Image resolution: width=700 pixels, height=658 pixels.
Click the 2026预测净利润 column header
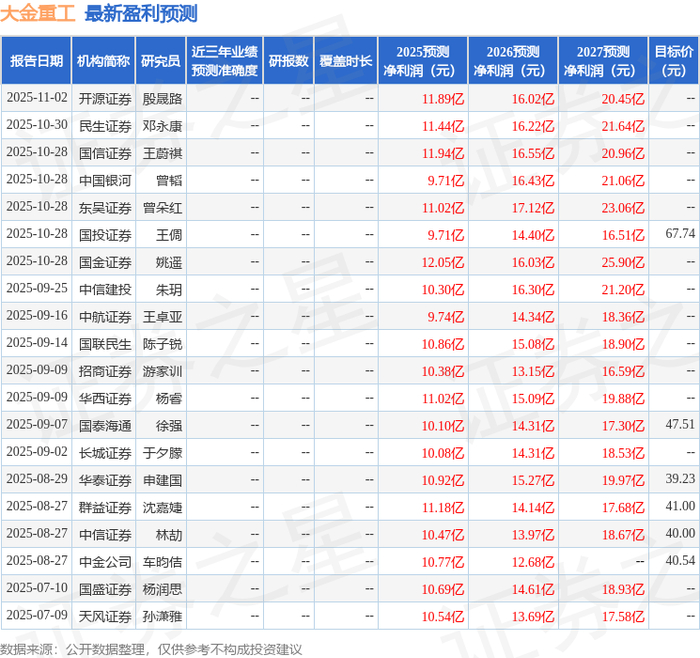pyautogui.click(x=513, y=61)
